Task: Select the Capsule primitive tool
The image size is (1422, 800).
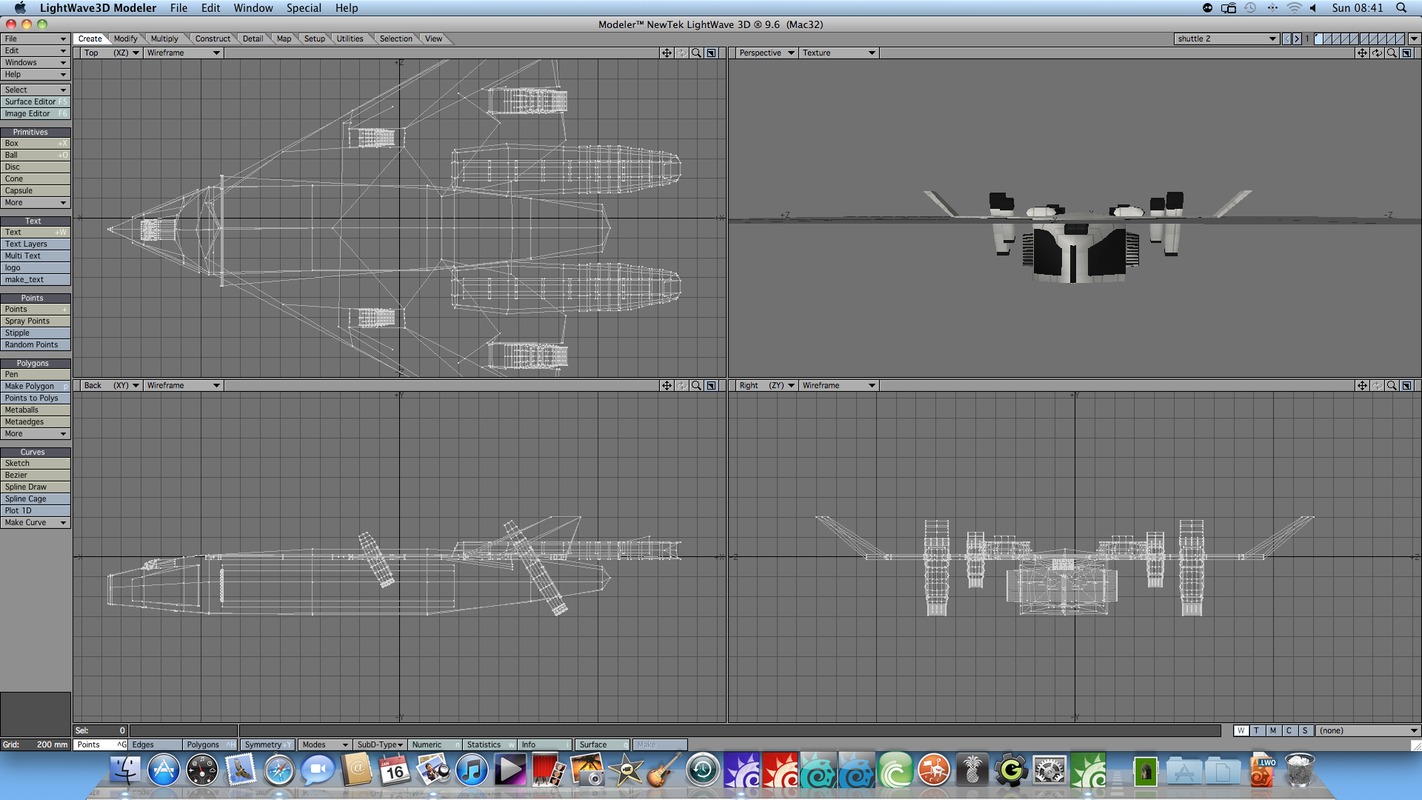Action: coord(35,191)
